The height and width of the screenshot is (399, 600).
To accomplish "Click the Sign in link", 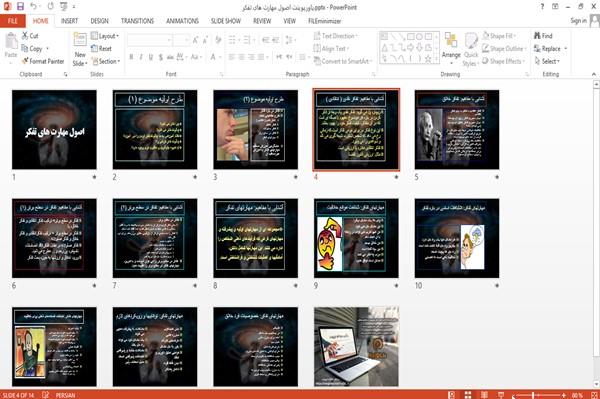I will (578, 21).
